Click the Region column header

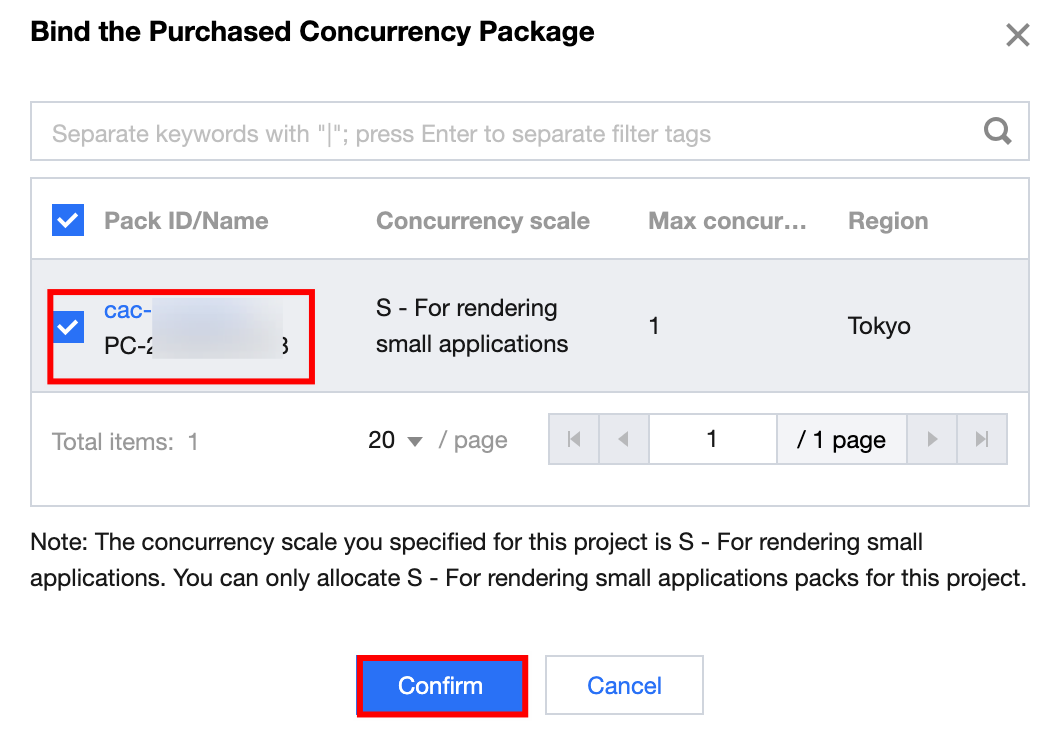pos(888,221)
